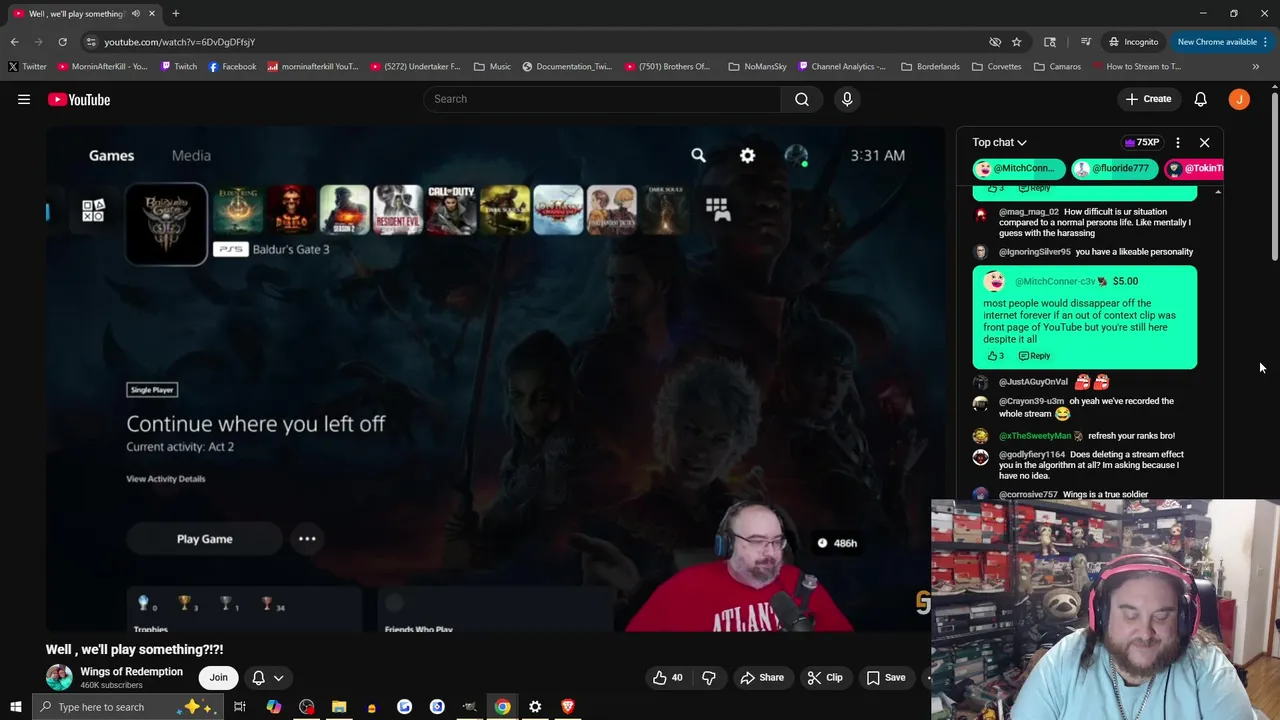Image resolution: width=1280 pixels, height=720 pixels.
Task: Open the Borderlands bookmarks folder
Action: (x=930, y=67)
